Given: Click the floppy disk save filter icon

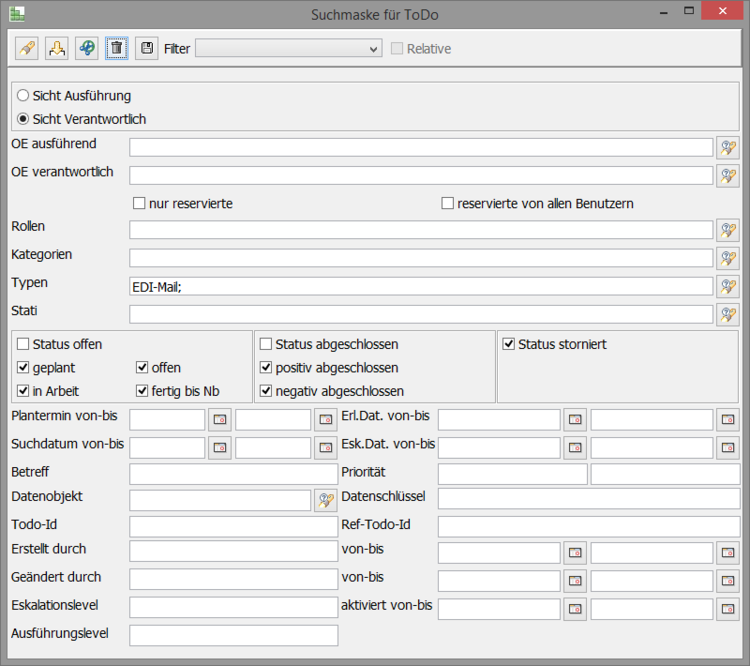Looking at the screenshot, I should pos(147,49).
